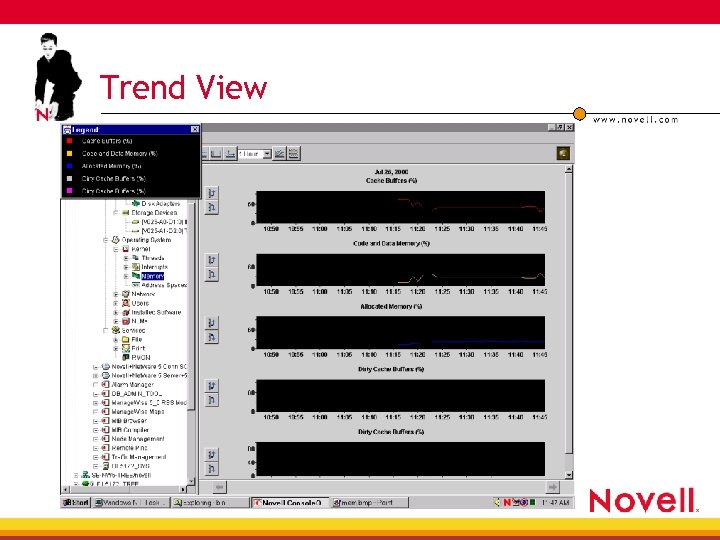Select Disk Adapters in the tree

tap(161, 203)
